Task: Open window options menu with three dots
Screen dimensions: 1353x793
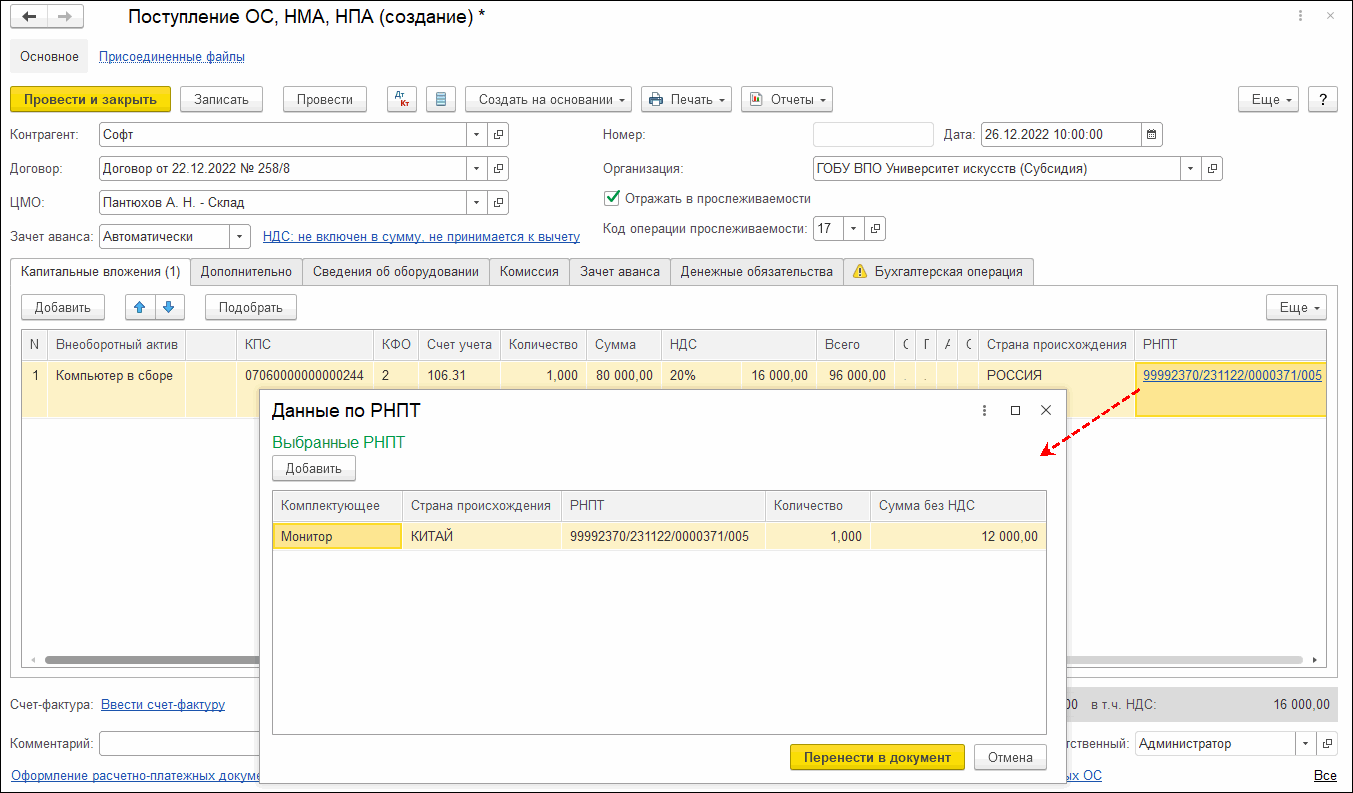Action: click(x=1300, y=17)
